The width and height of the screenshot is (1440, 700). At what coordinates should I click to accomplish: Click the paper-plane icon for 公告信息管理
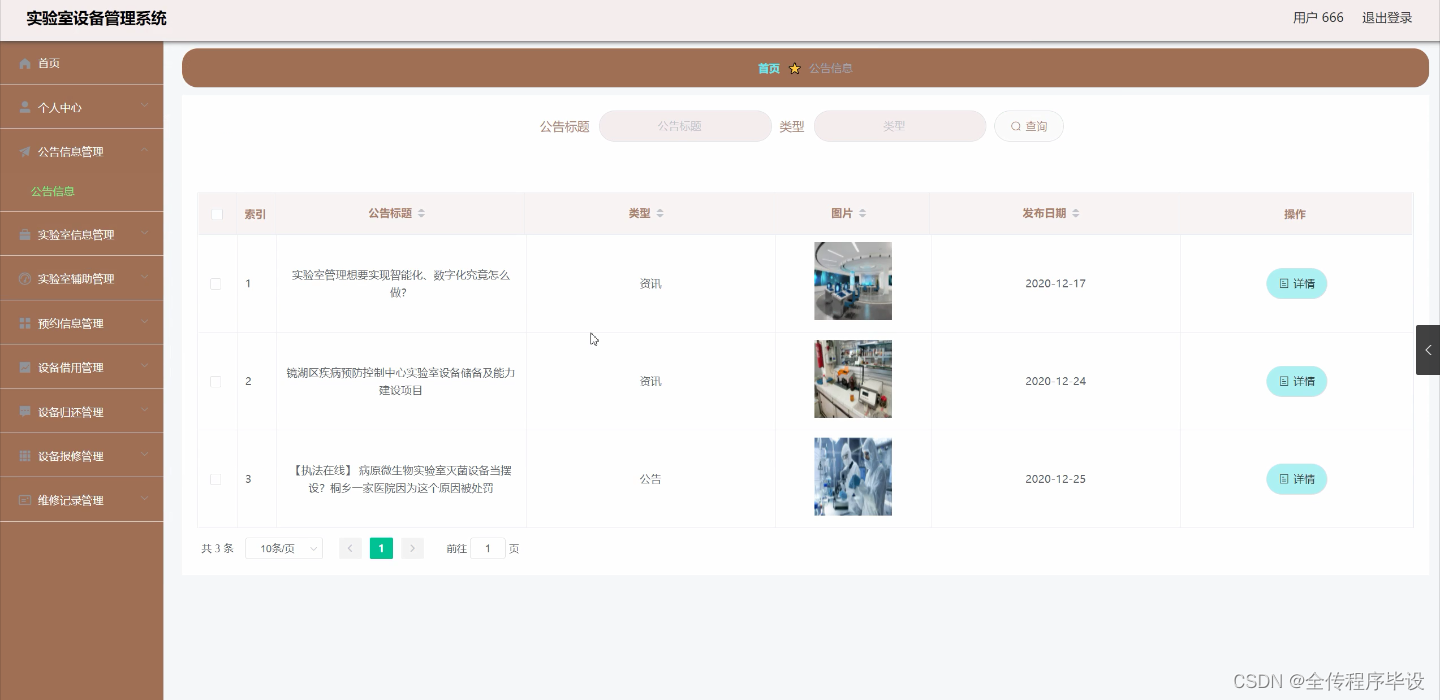click(x=24, y=151)
